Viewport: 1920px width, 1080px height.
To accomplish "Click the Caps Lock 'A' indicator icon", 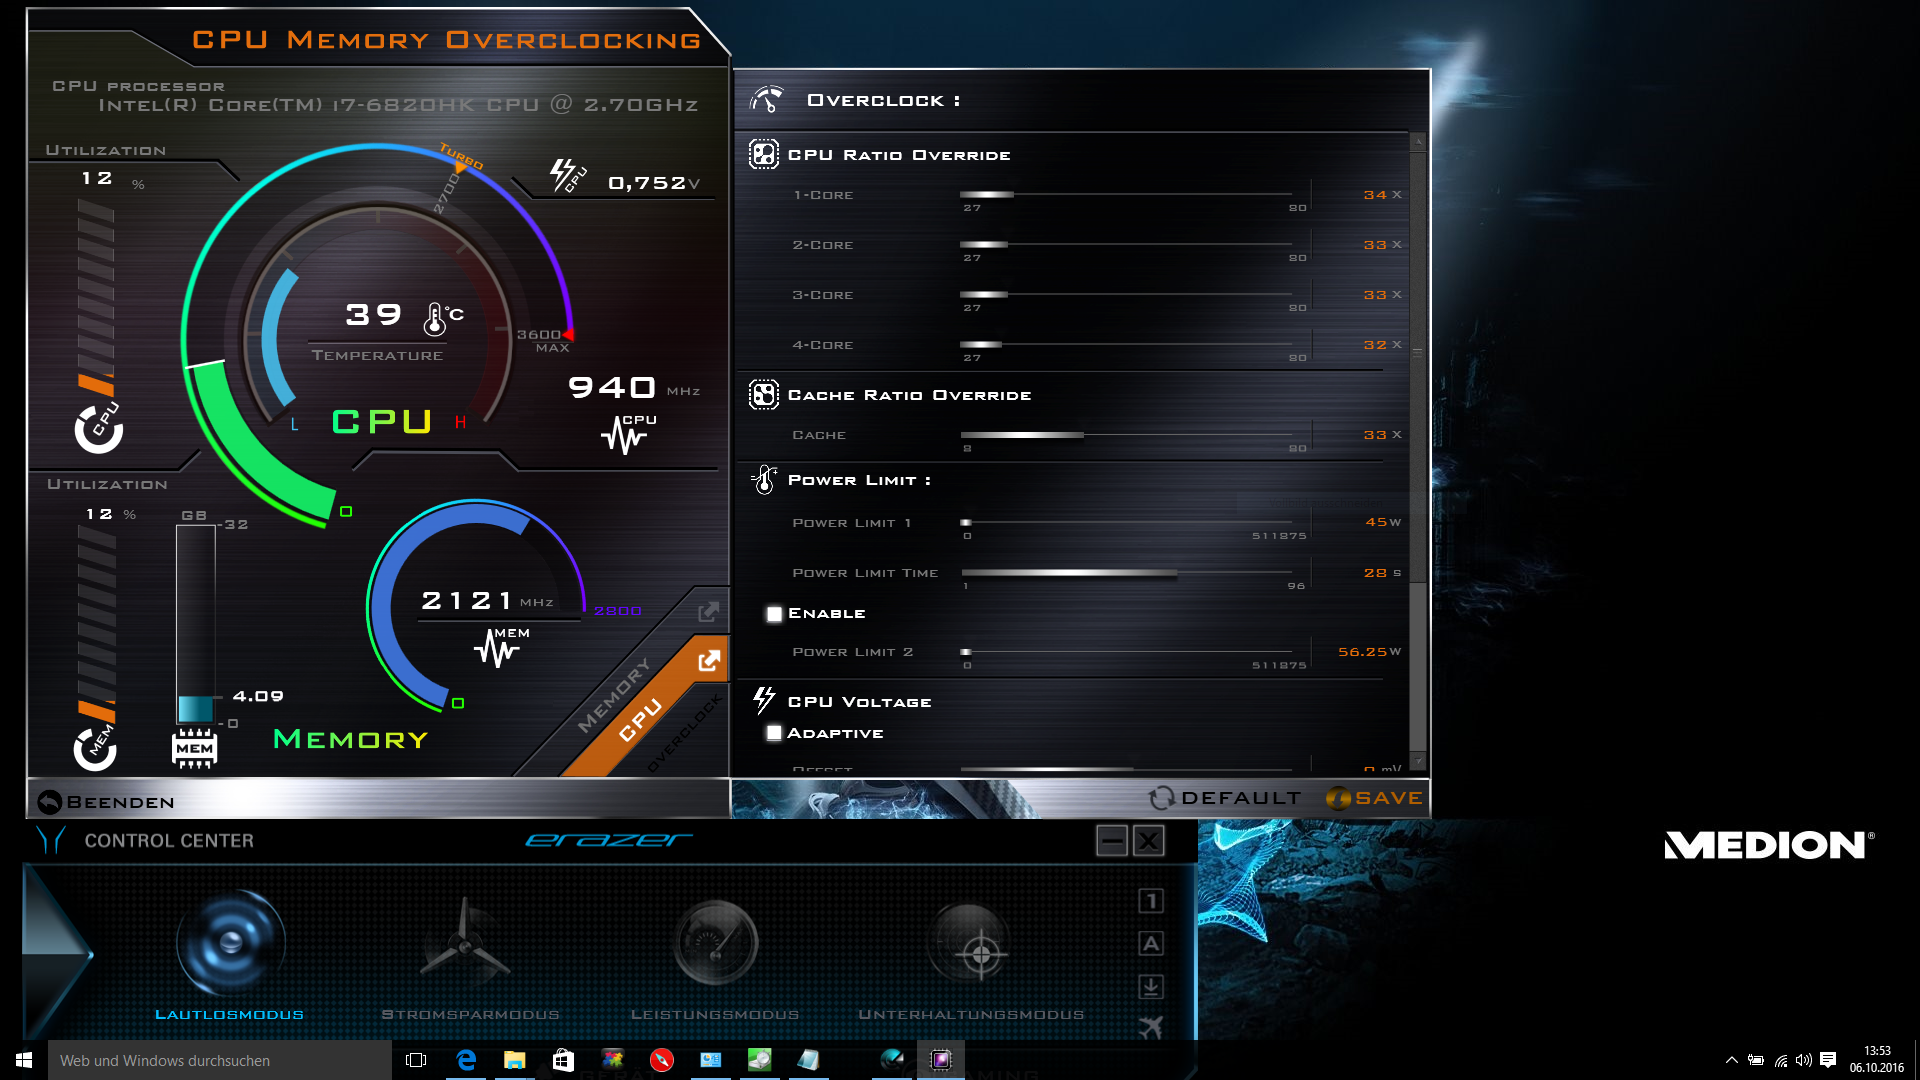I will click(1151, 943).
